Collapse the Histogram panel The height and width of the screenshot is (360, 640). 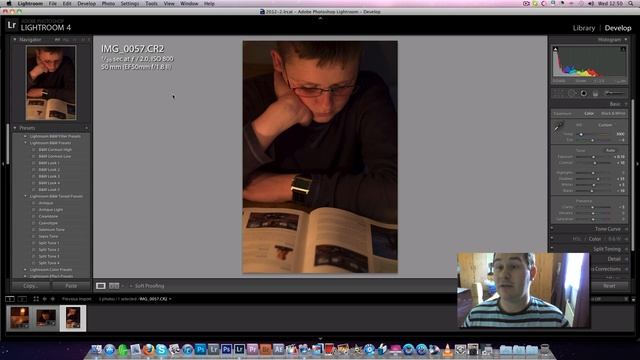[626, 40]
